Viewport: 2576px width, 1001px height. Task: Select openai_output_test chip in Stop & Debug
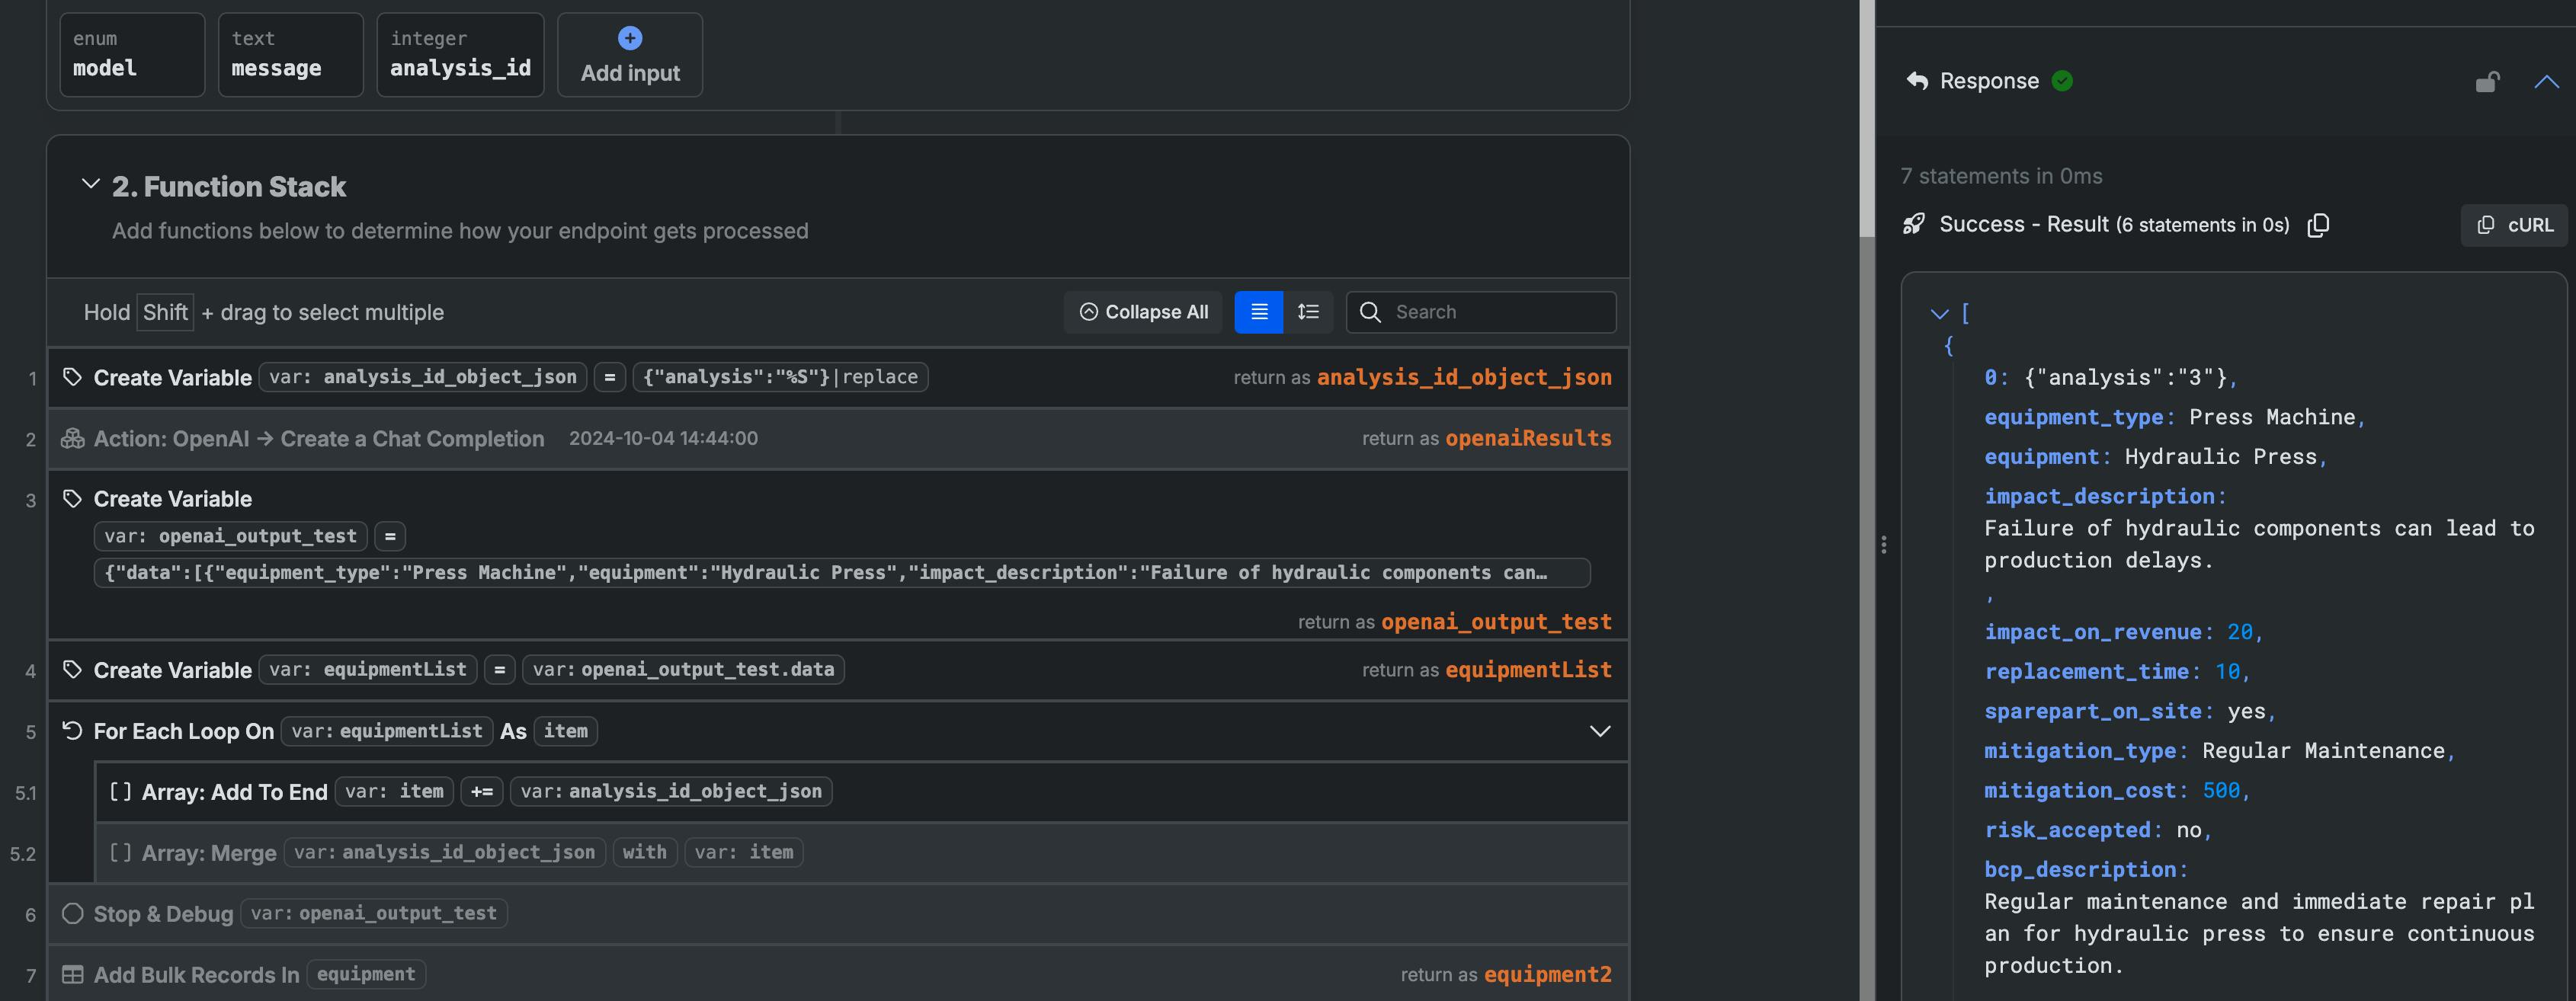click(x=374, y=913)
